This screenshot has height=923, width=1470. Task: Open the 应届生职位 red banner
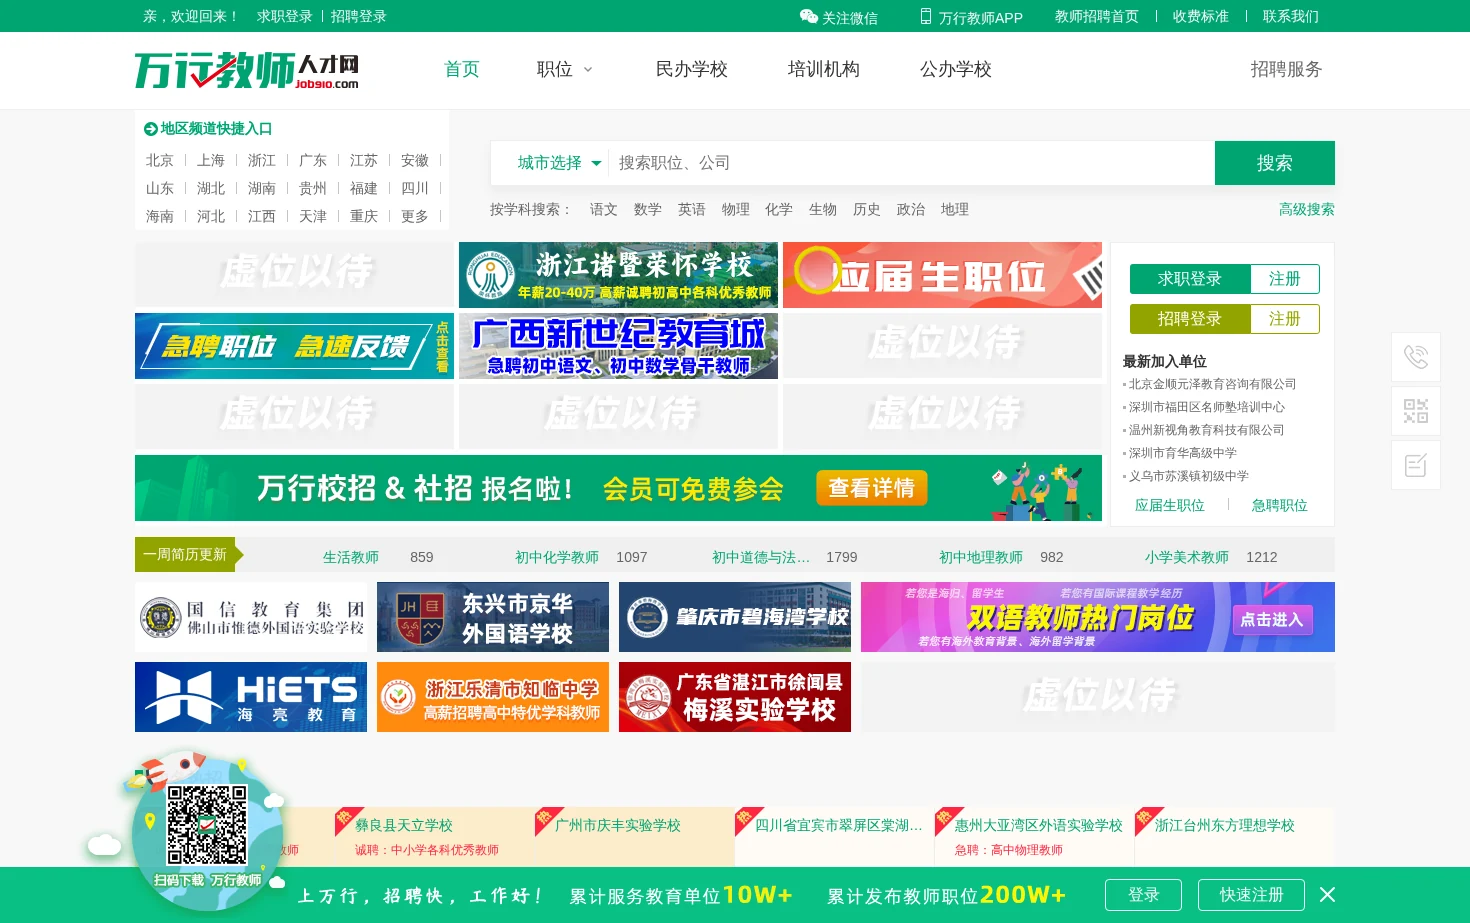tap(942, 275)
